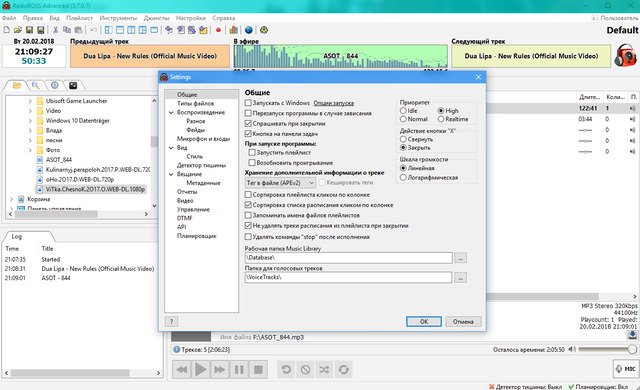
Task: Enable 'Запустить плейлист' checkbox
Action: click(x=252, y=152)
